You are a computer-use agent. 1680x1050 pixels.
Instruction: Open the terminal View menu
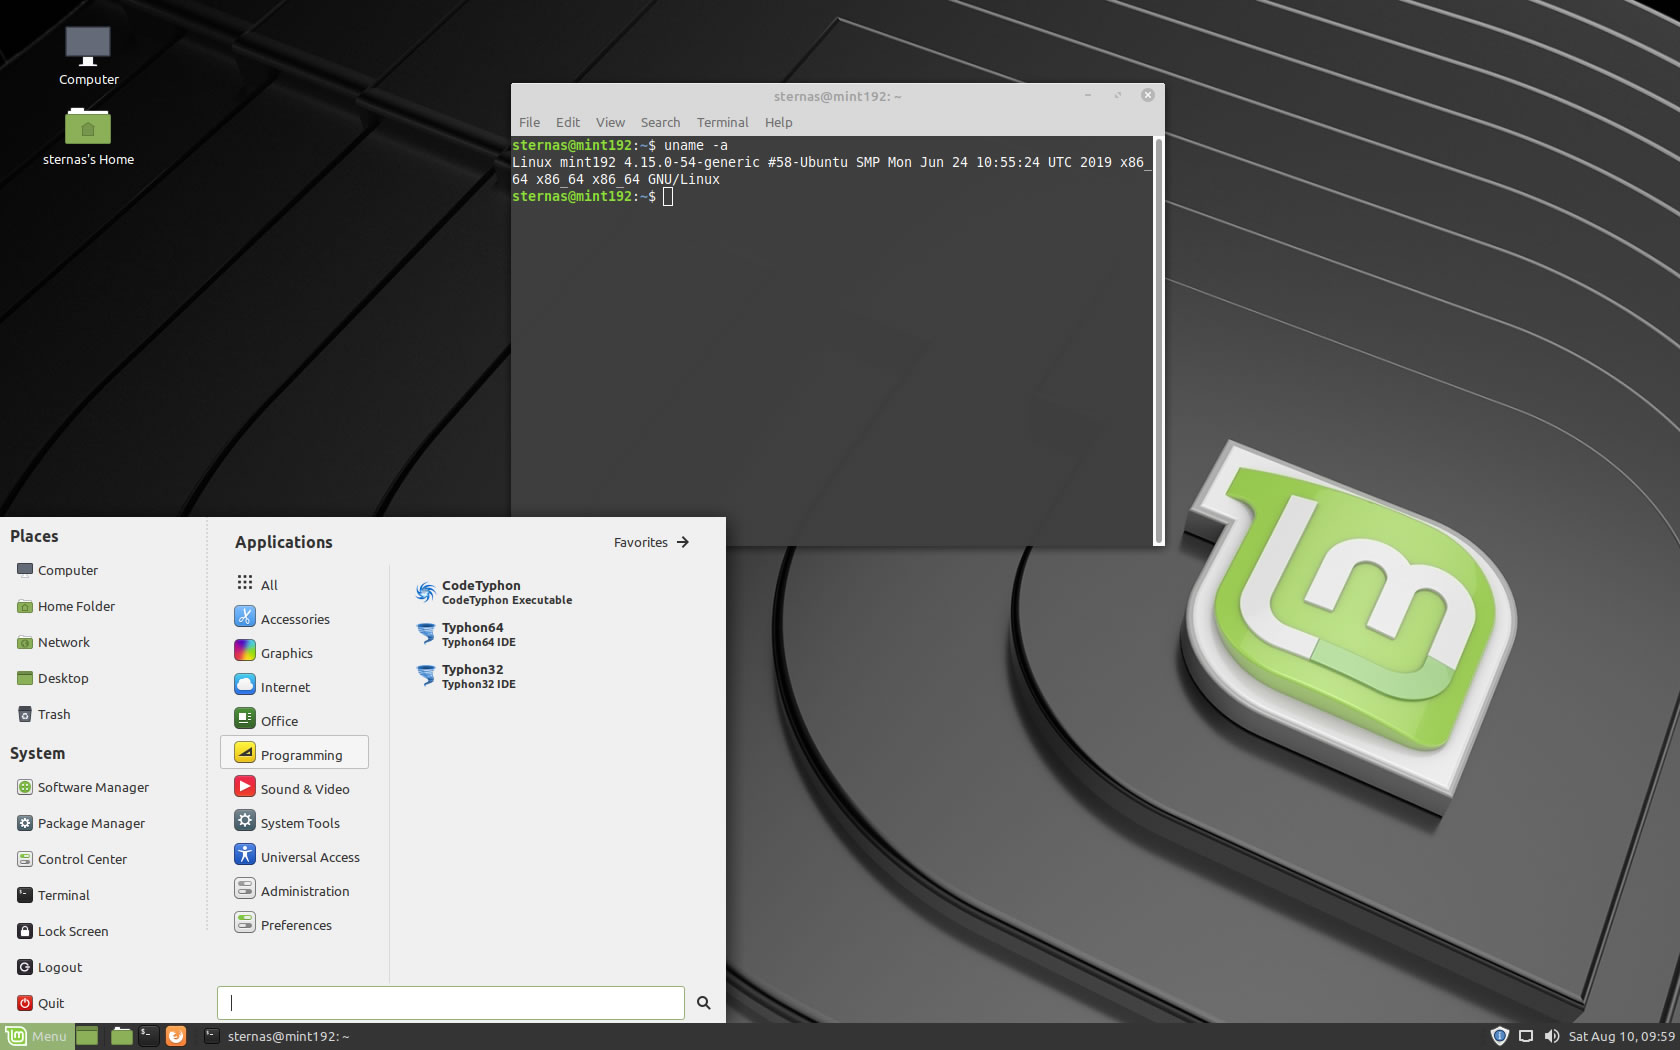point(610,122)
